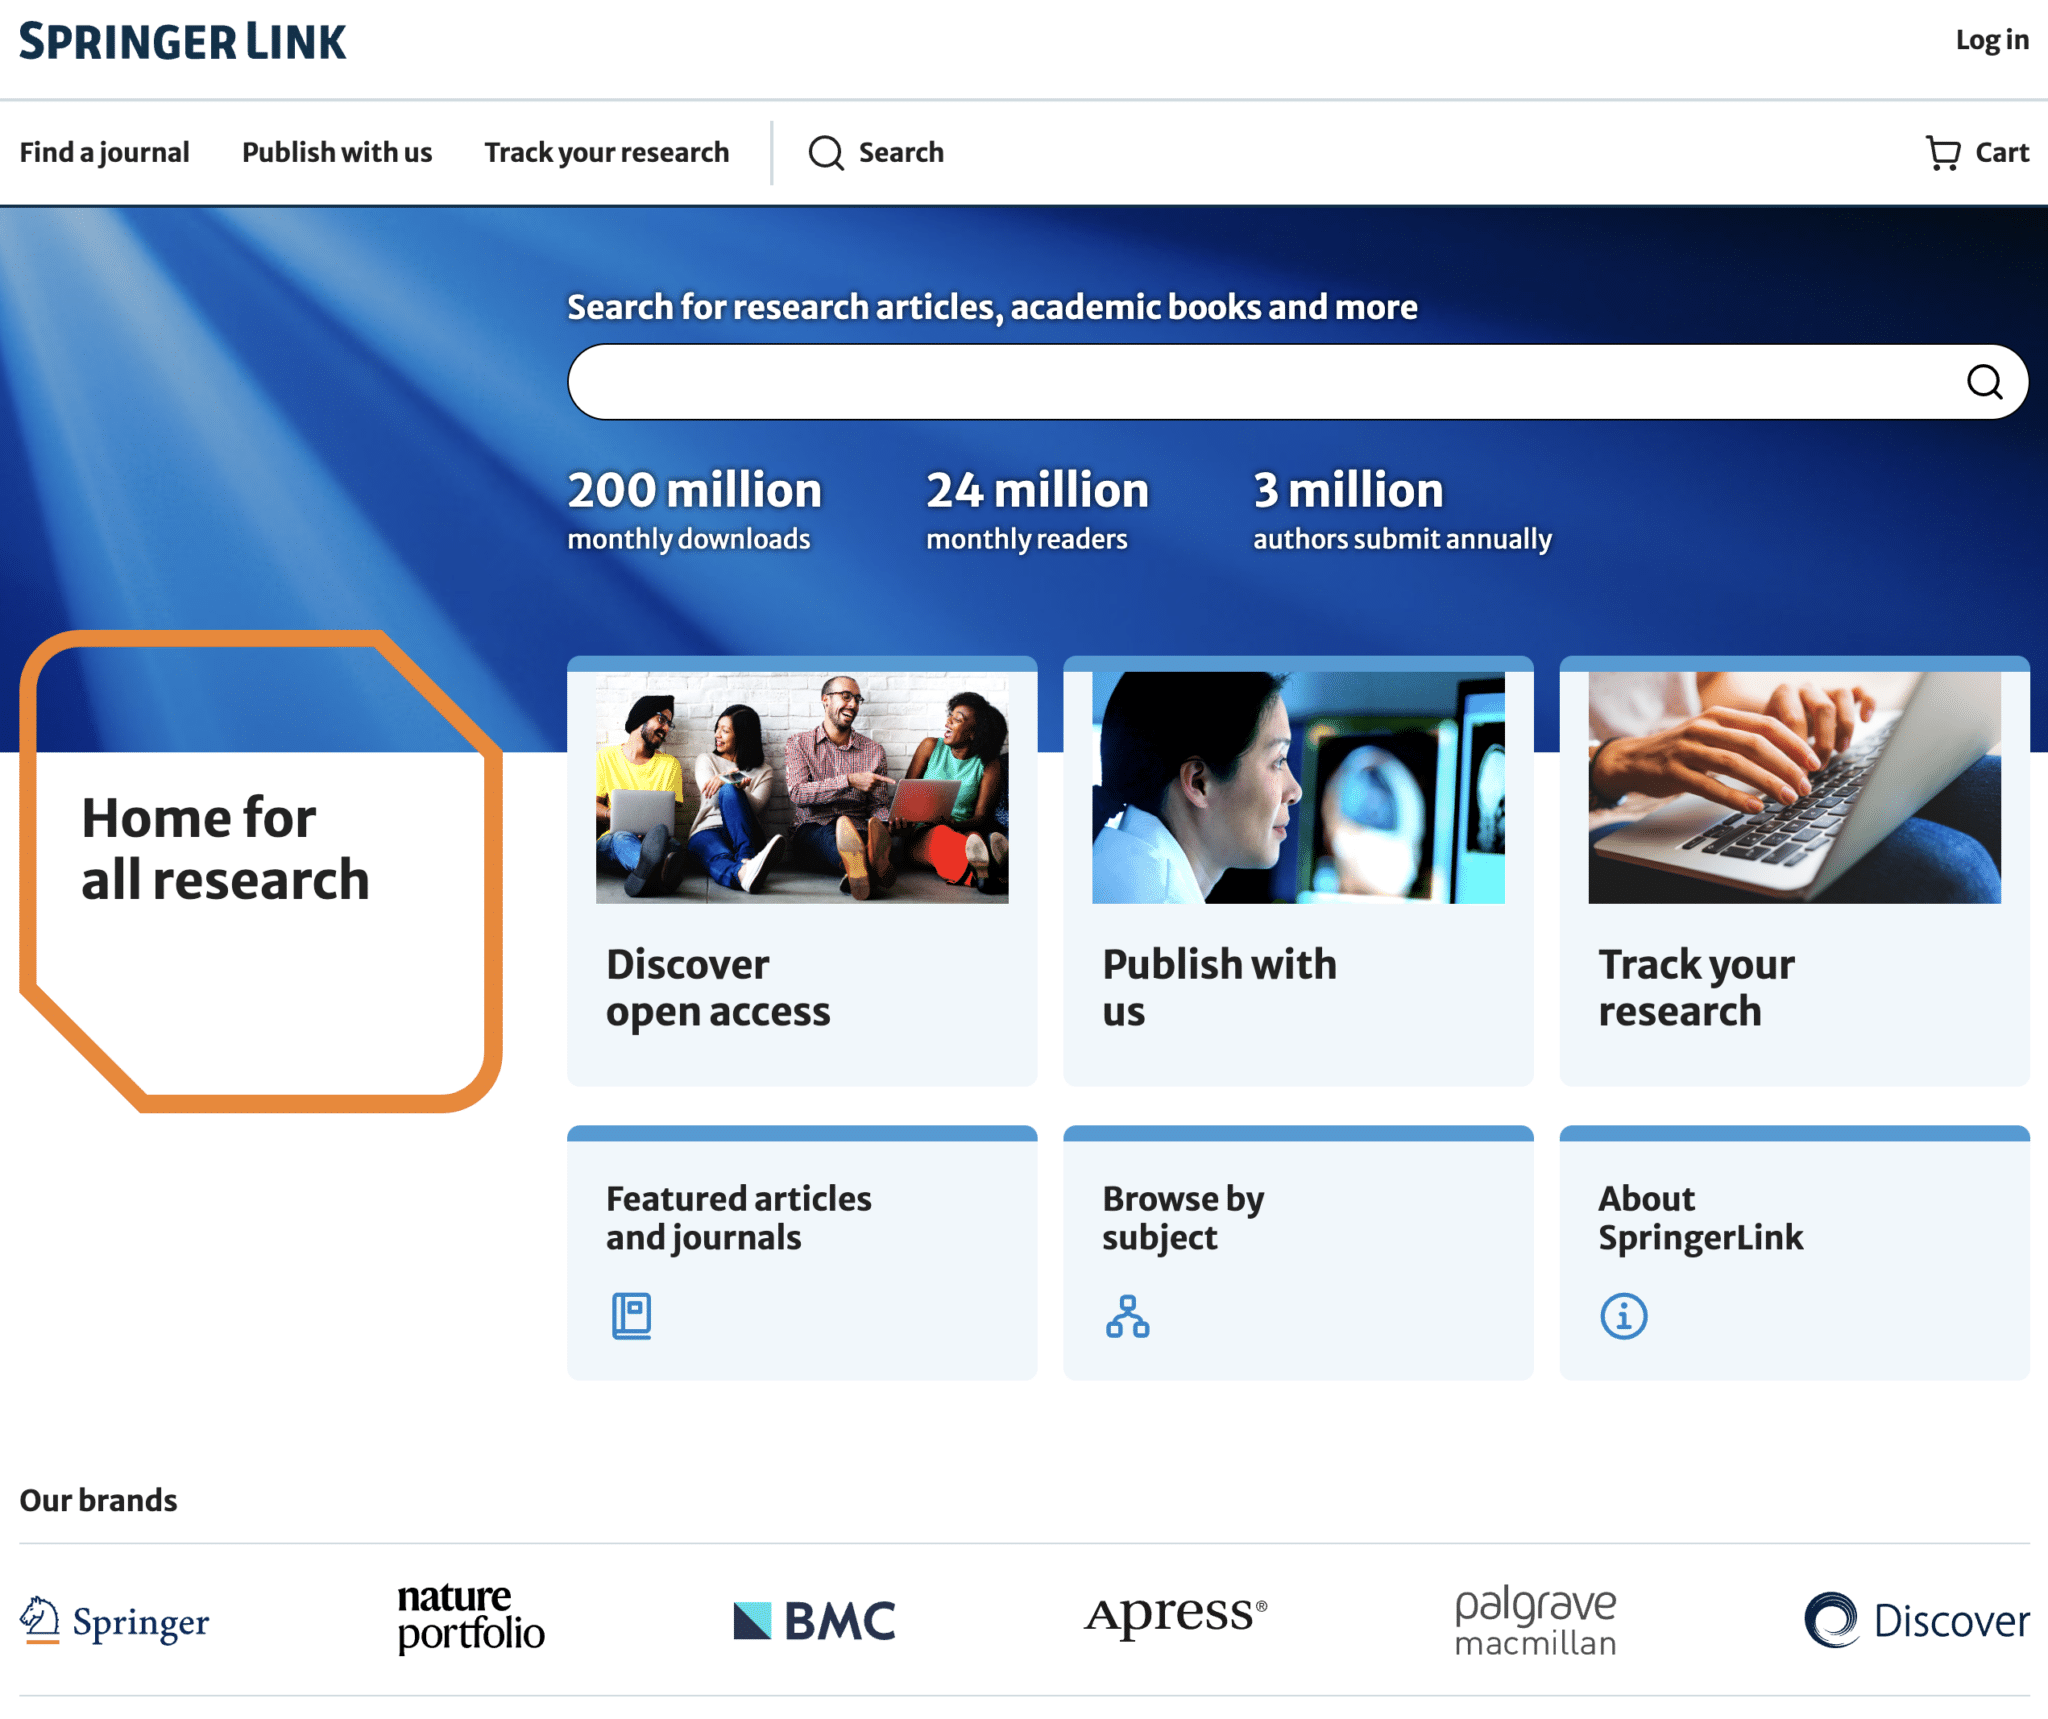
Task: Open the nature portfolio brand logo
Action: (470, 1617)
